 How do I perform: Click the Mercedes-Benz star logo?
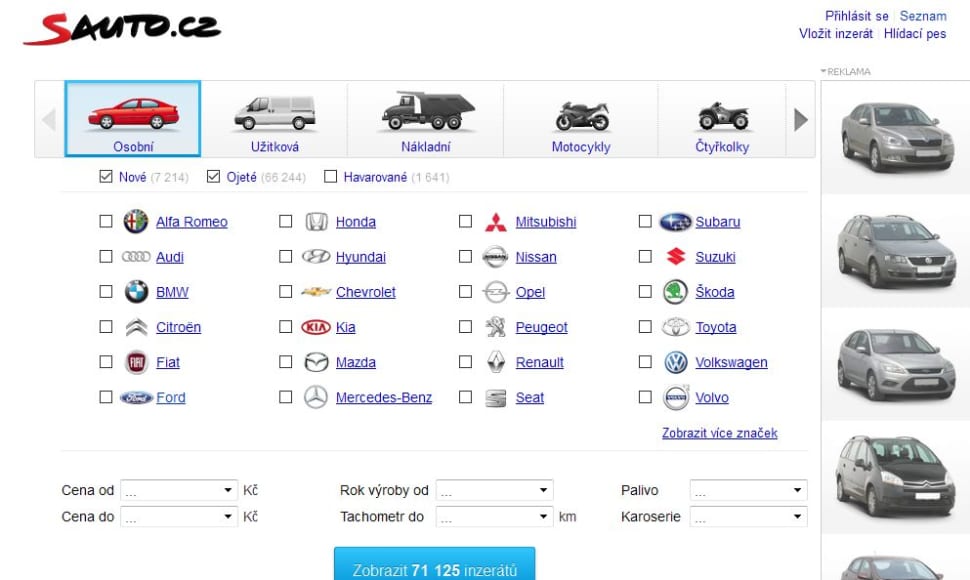click(x=316, y=398)
